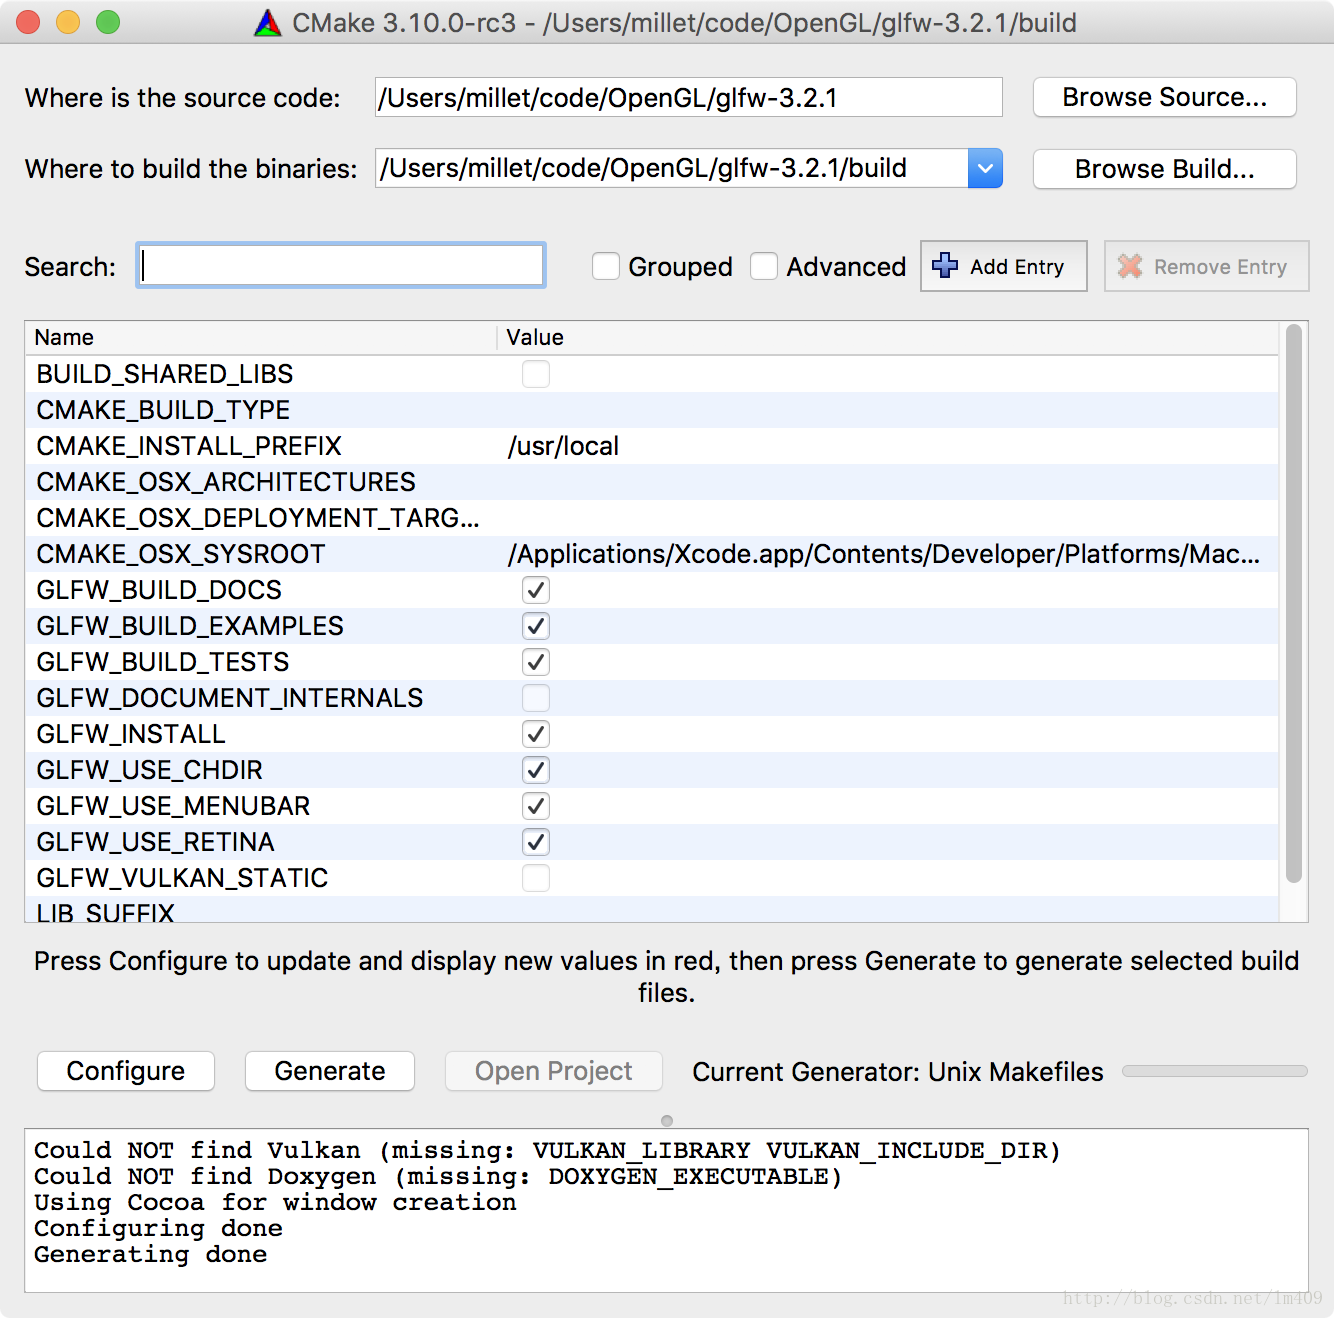Select the BUILD_SHARED_LIBS name cell

[165, 374]
